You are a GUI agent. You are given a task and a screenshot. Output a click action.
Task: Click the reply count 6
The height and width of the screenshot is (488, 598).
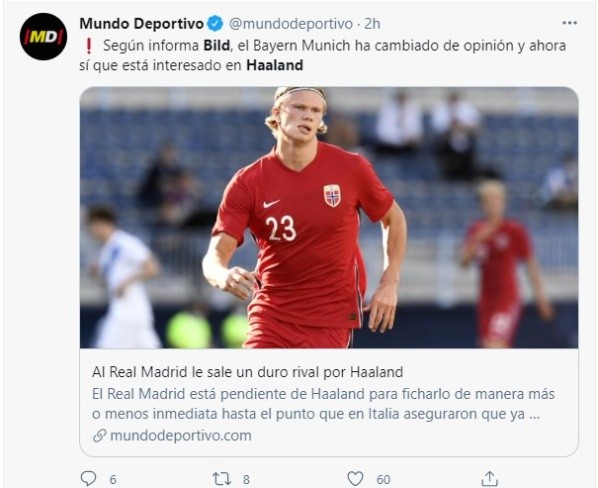pyautogui.click(x=113, y=479)
